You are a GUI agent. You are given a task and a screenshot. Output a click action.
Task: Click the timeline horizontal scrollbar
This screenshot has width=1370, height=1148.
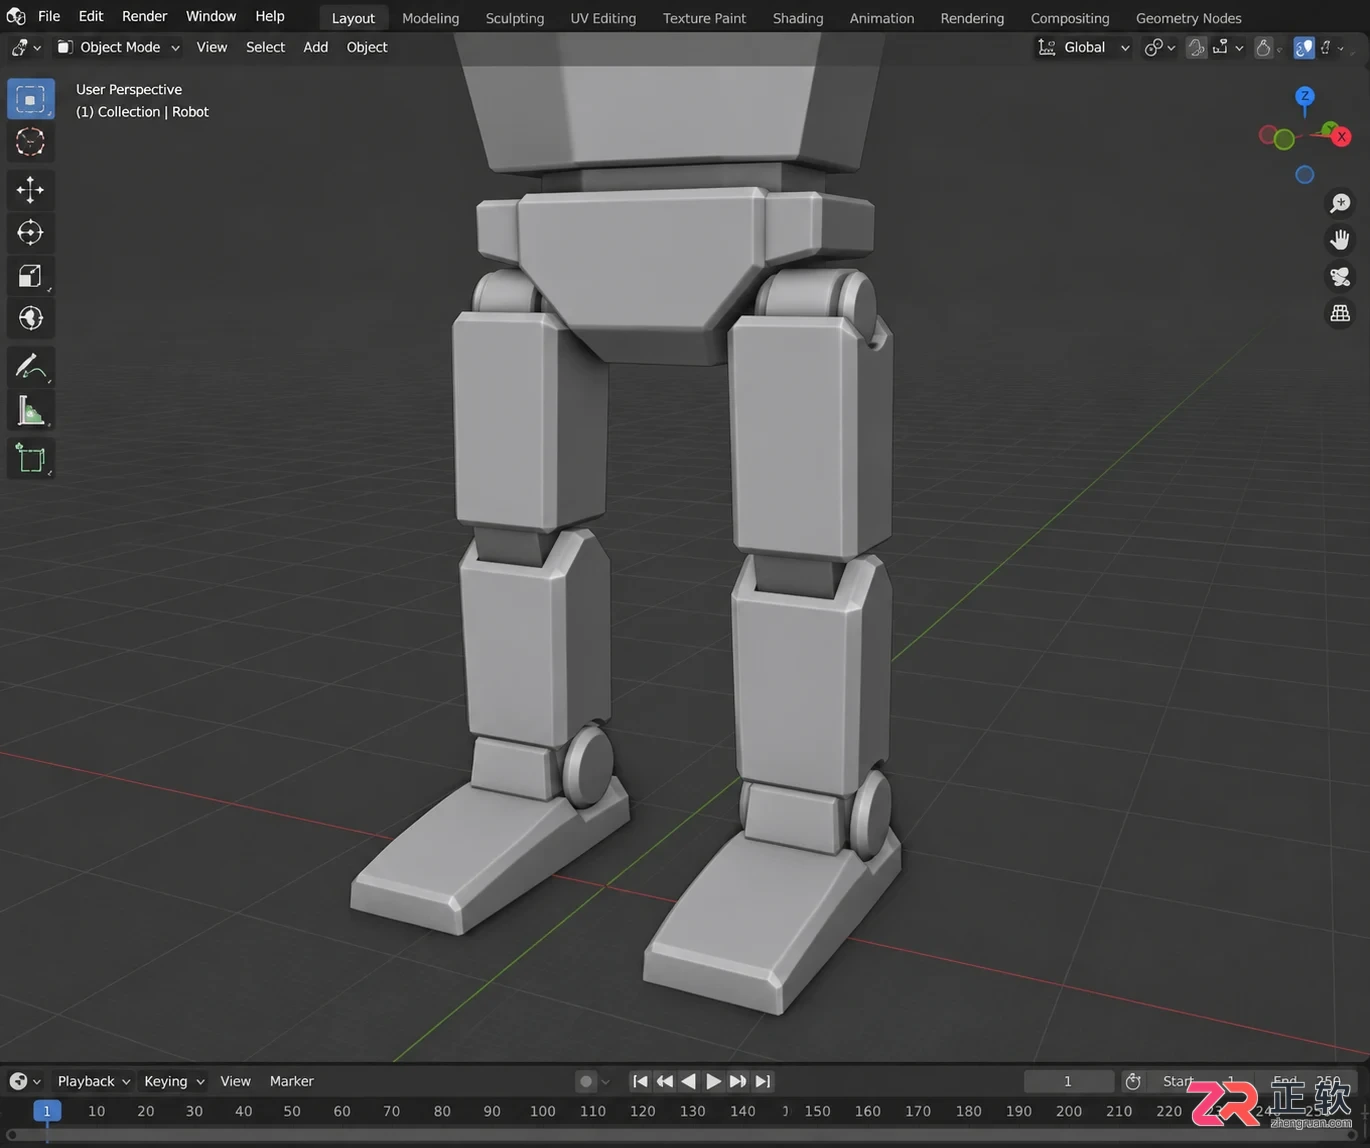click(x=684, y=1135)
